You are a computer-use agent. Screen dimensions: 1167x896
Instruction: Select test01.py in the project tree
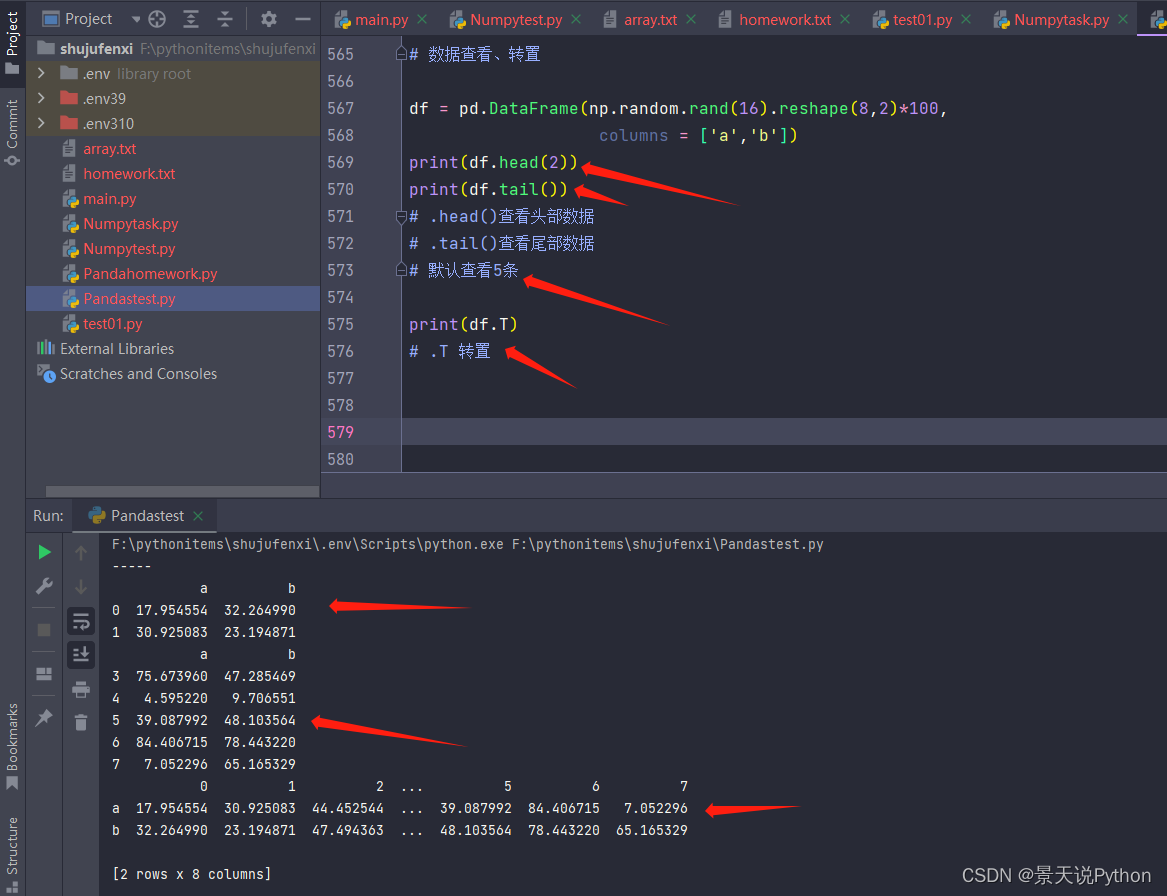coord(173,324)
